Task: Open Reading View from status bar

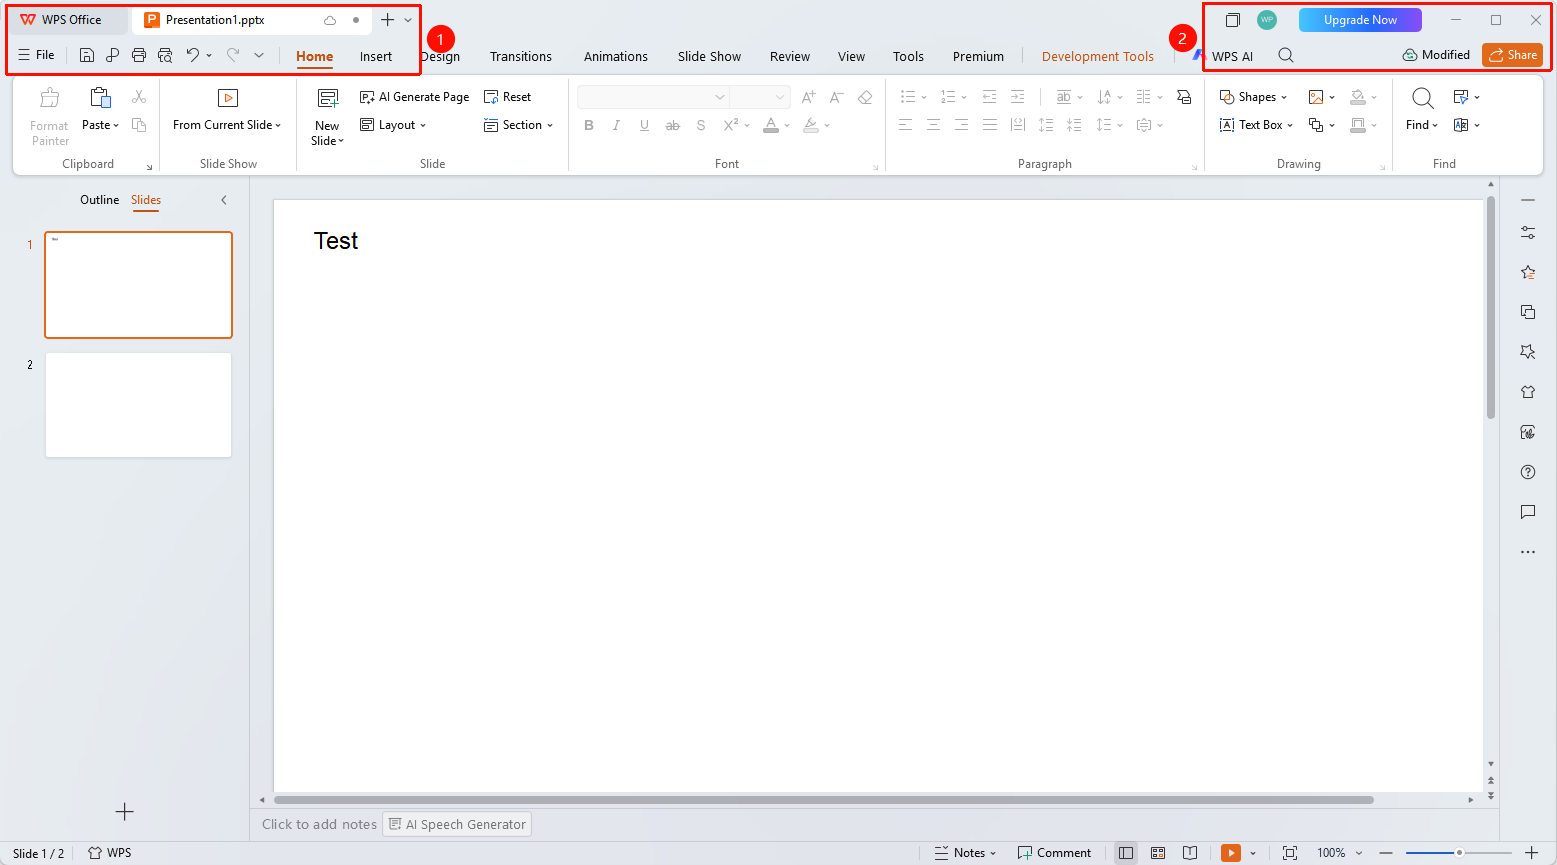Action: coord(1190,853)
